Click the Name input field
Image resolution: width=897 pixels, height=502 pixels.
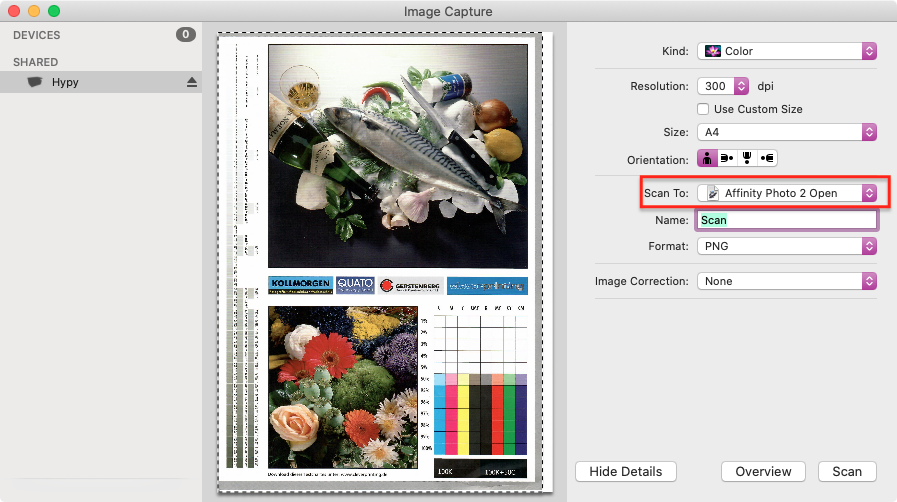(787, 220)
